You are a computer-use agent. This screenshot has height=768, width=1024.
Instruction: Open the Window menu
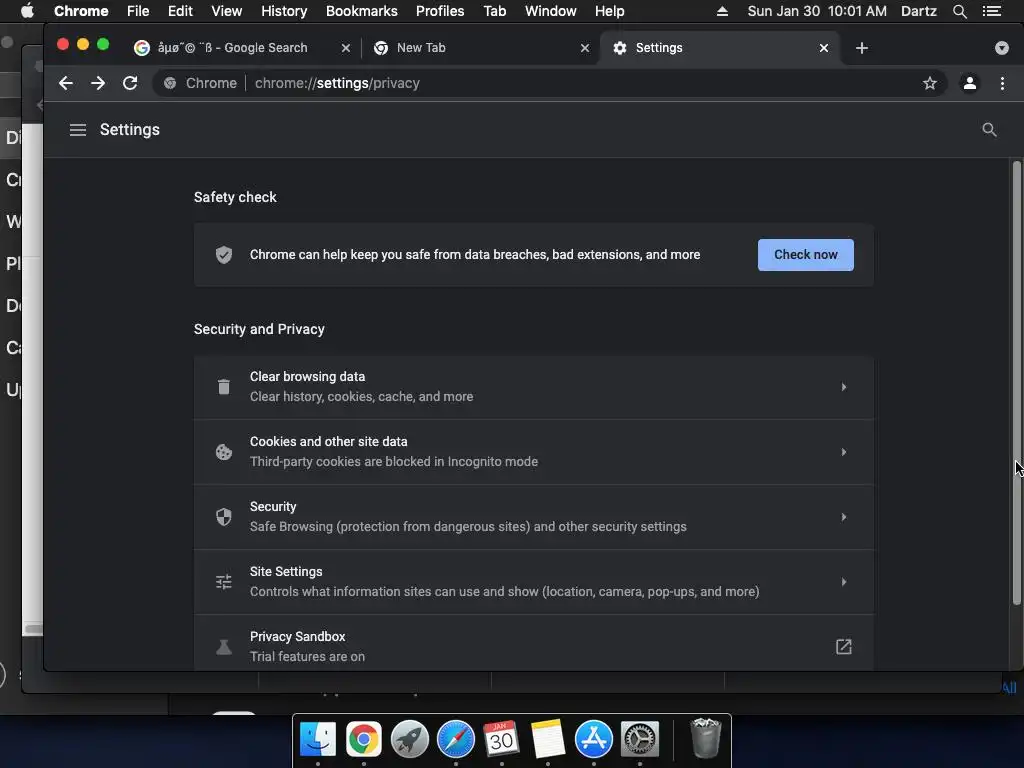(x=551, y=11)
